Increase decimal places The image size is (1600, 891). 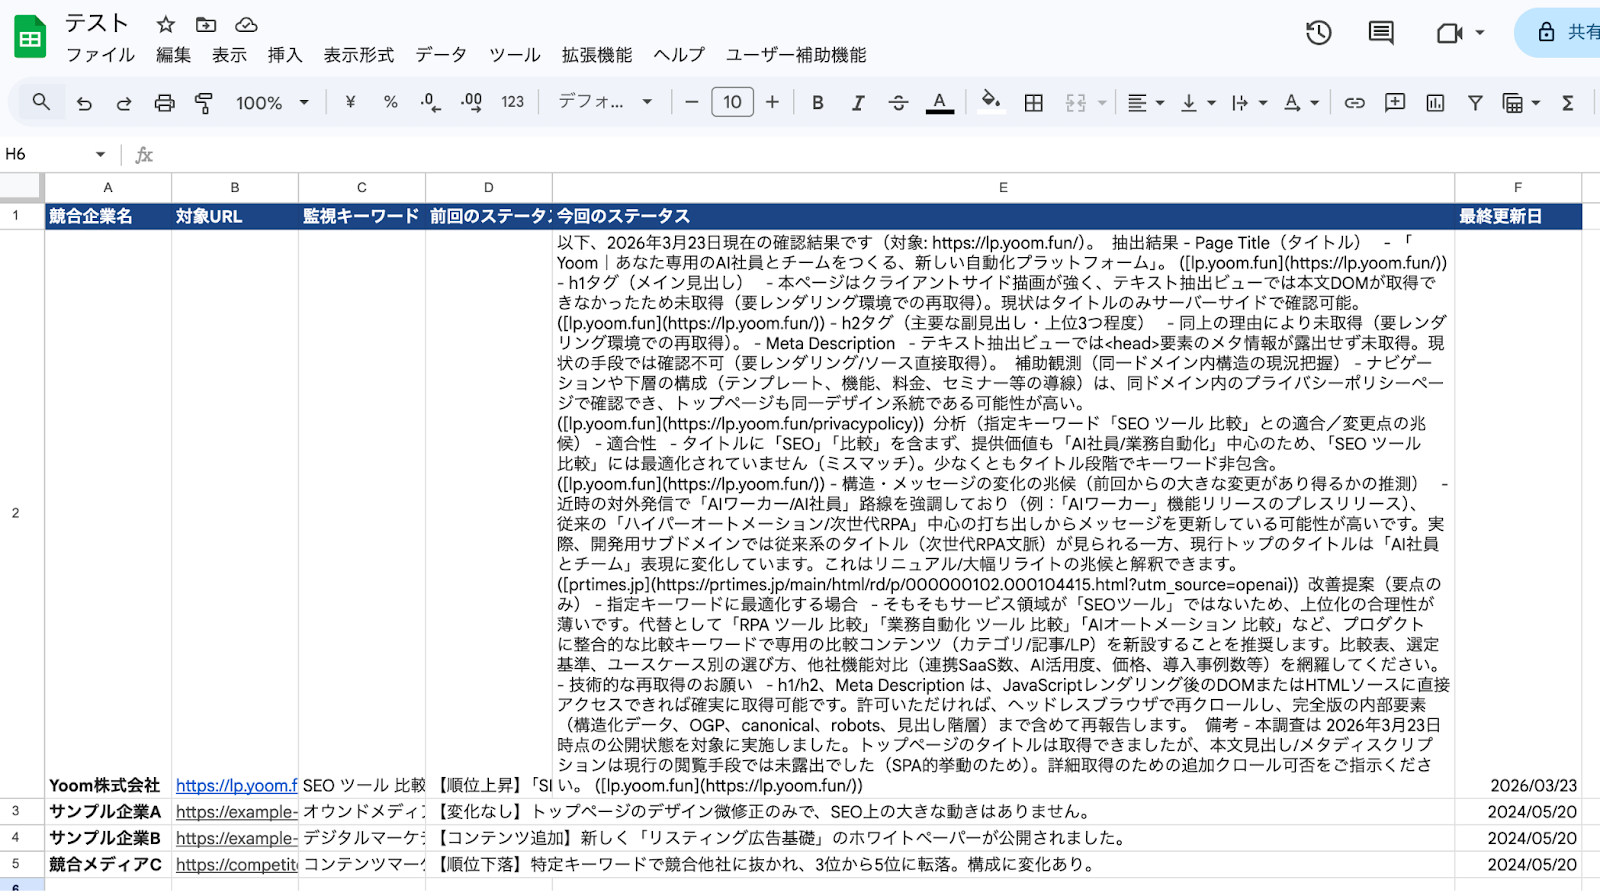[471, 102]
